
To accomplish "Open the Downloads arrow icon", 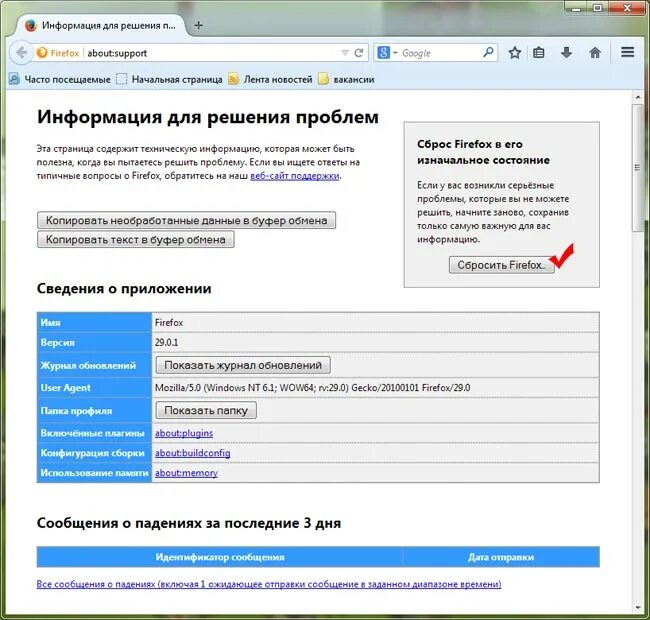I will point(566,53).
